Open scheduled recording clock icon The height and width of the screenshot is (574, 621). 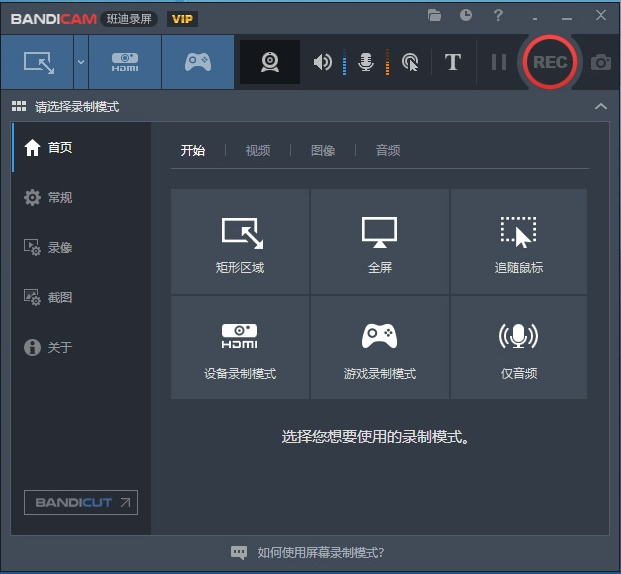[466, 15]
